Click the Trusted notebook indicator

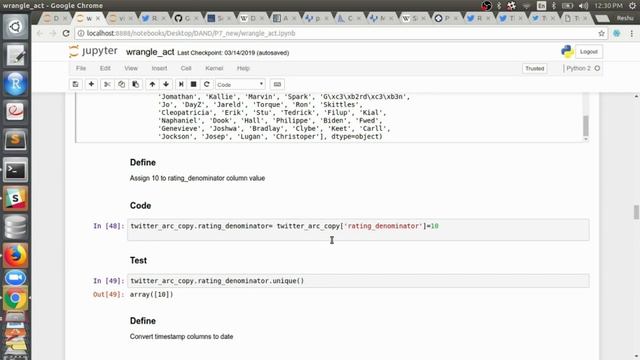click(x=535, y=68)
